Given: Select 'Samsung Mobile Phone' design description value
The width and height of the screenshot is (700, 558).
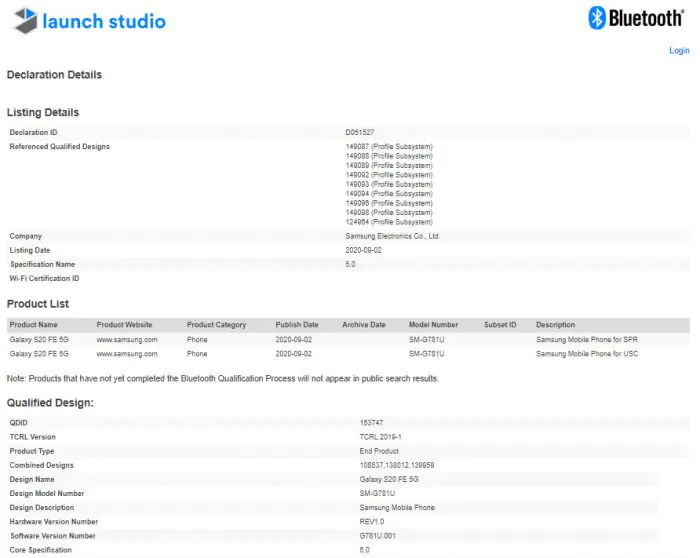Looking at the screenshot, I should 397,508.
